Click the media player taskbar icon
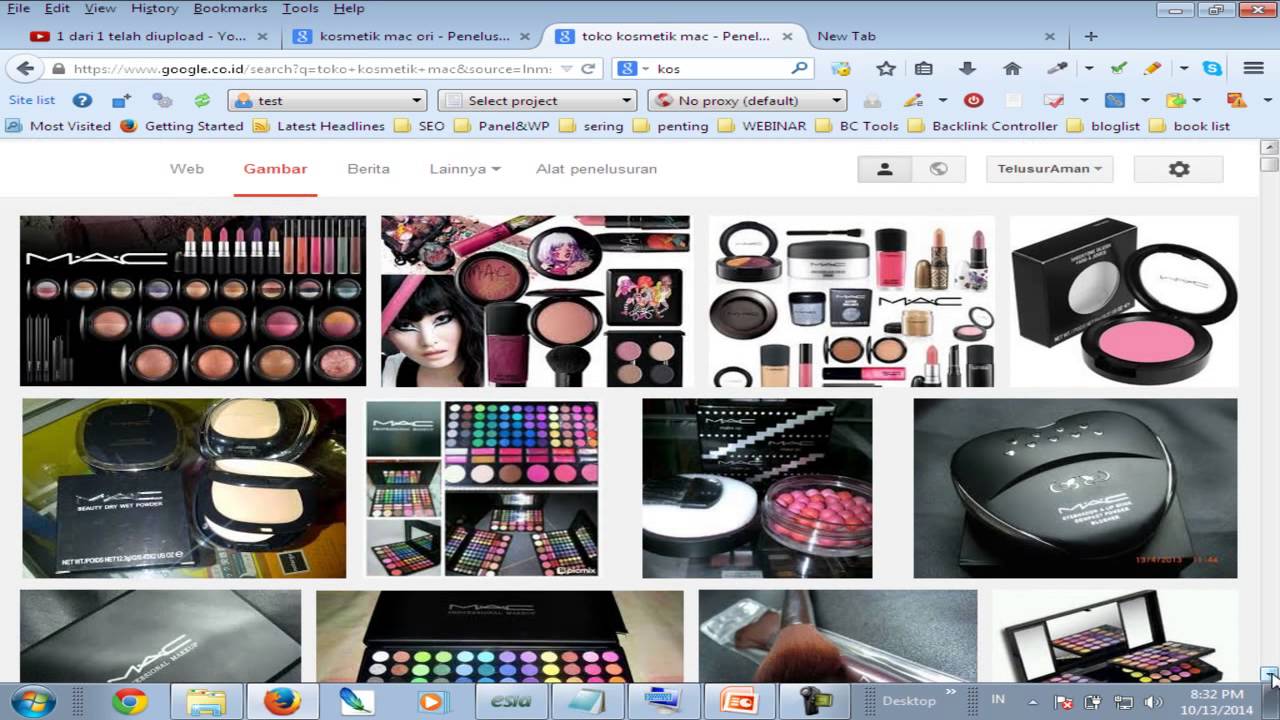The height and width of the screenshot is (720, 1280). coord(432,701)
